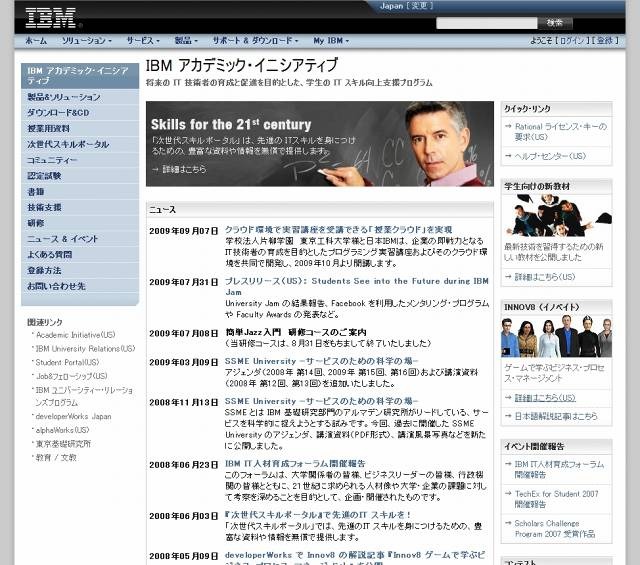Click the graduates photo under 学生向けの新教材
Image resolution: width=640 pixels, height=565 pixels.
pyautogui.click(x=557, y=216)
